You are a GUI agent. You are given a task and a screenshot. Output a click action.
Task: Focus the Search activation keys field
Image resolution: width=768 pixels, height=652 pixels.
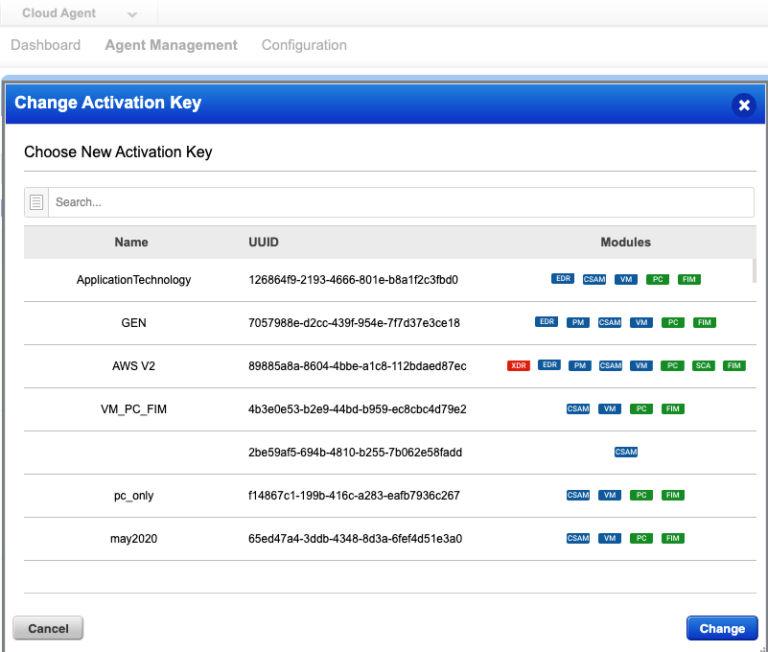click(x=401, y=202)
